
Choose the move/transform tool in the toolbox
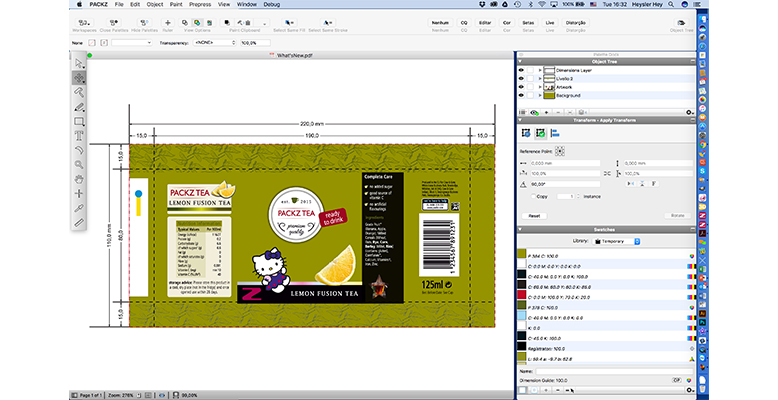pyautogui.click(x=79, y=78)
